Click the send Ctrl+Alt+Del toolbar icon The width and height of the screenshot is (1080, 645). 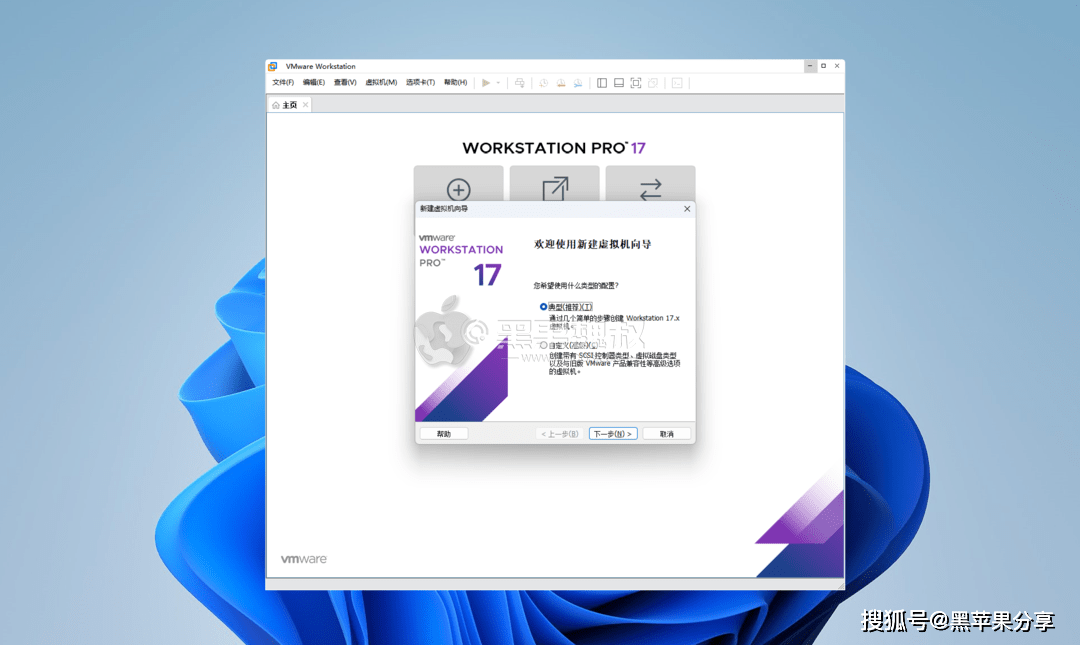[519, 83]
